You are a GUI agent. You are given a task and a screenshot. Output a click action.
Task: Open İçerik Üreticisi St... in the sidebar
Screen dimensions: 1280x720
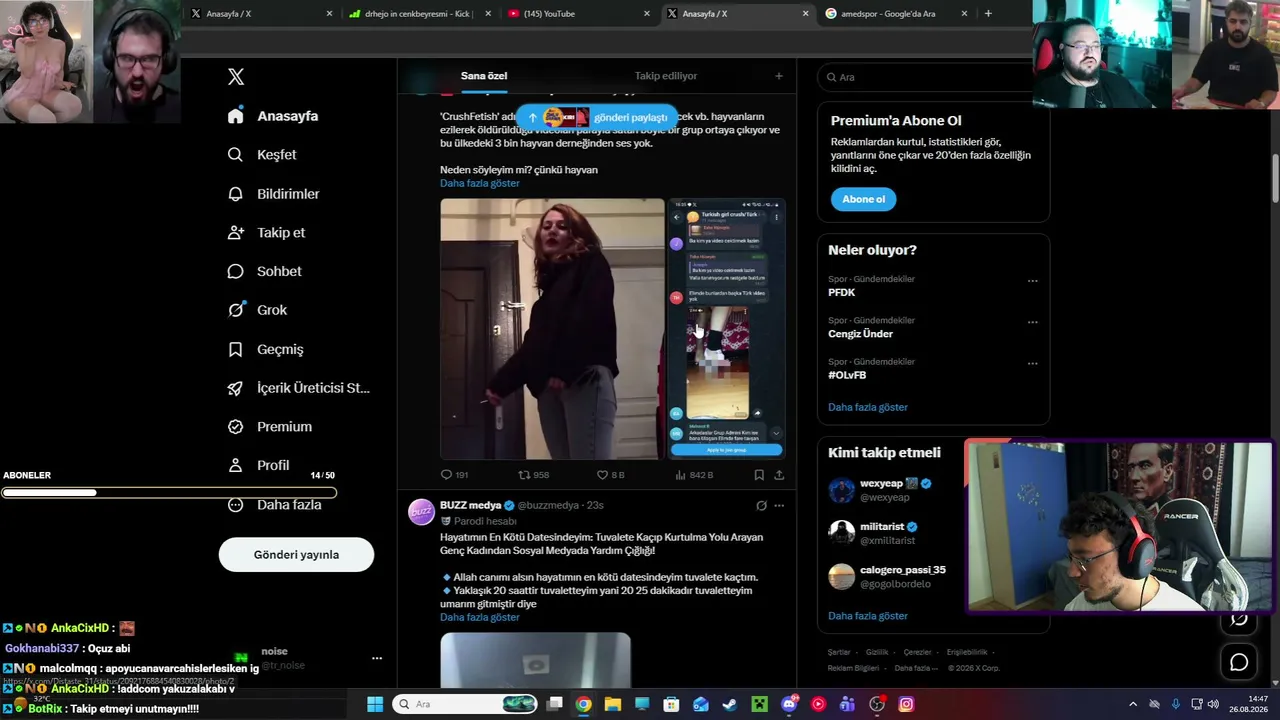(x=298, y=388)
